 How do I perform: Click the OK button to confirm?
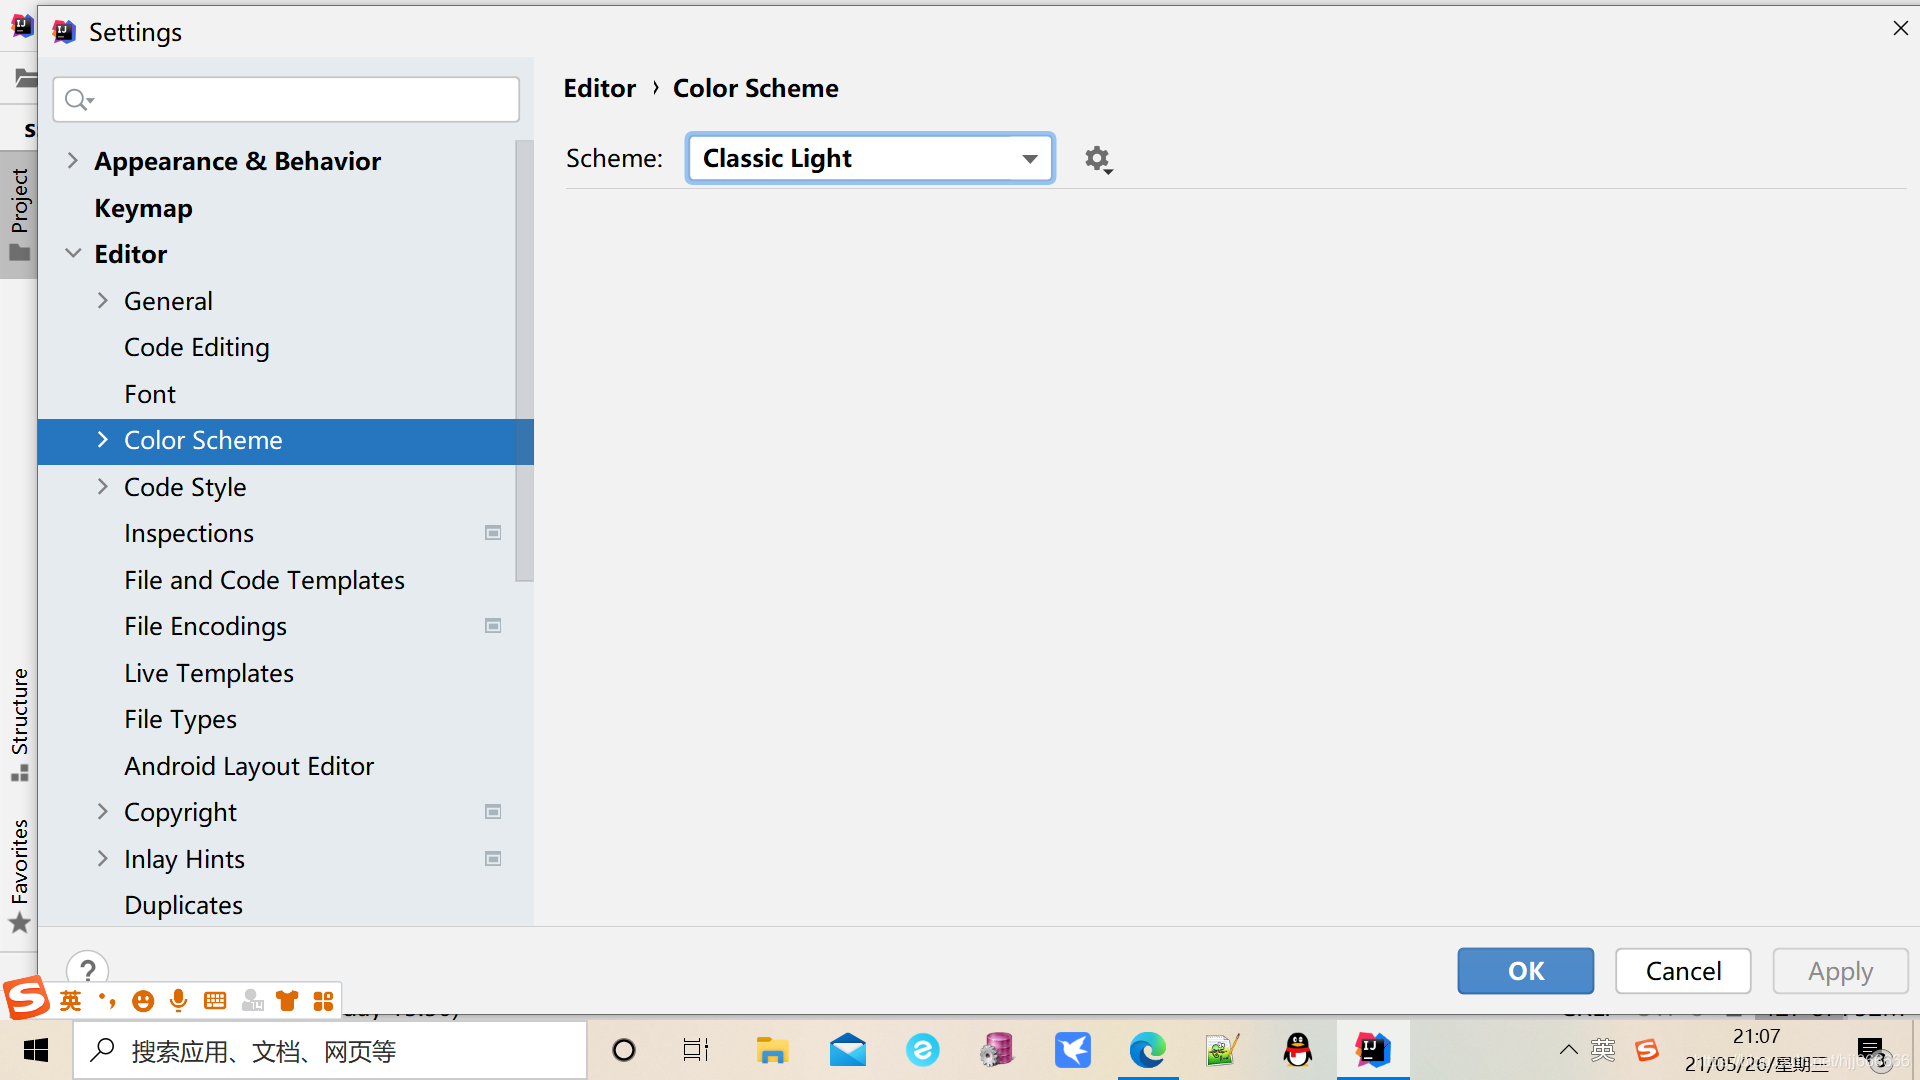1526,969
